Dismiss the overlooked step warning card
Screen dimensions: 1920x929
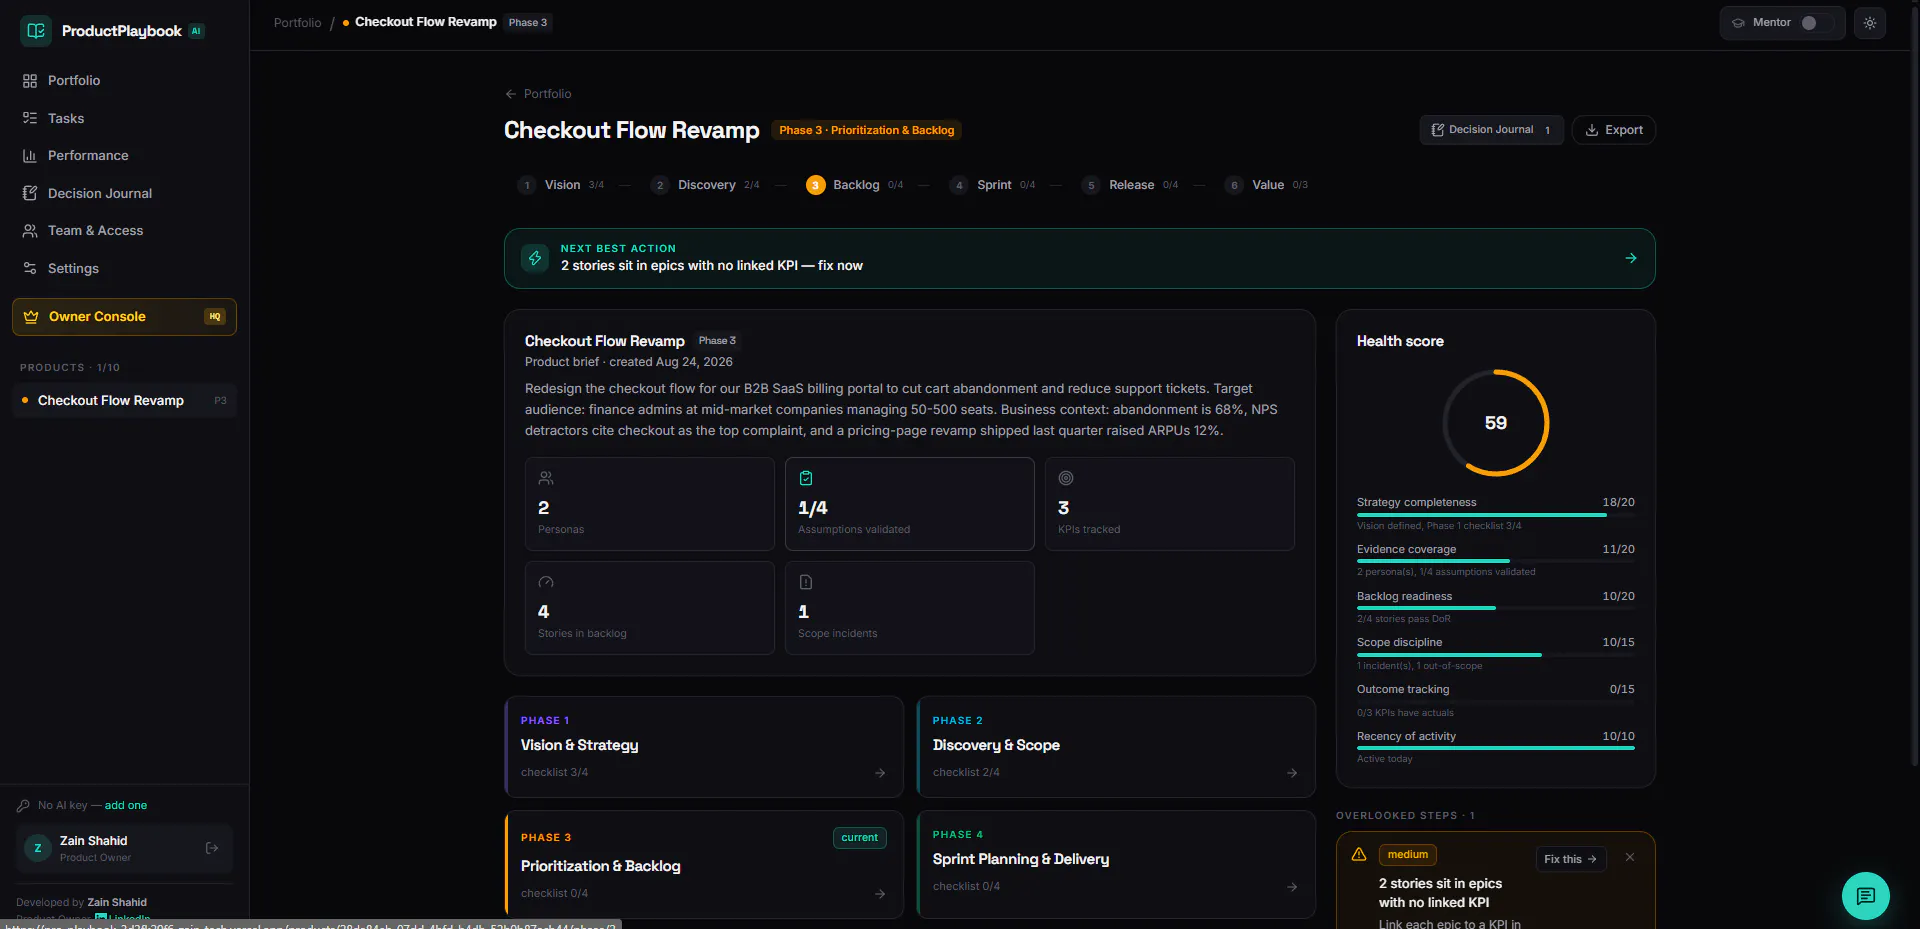click(1630, 857)
